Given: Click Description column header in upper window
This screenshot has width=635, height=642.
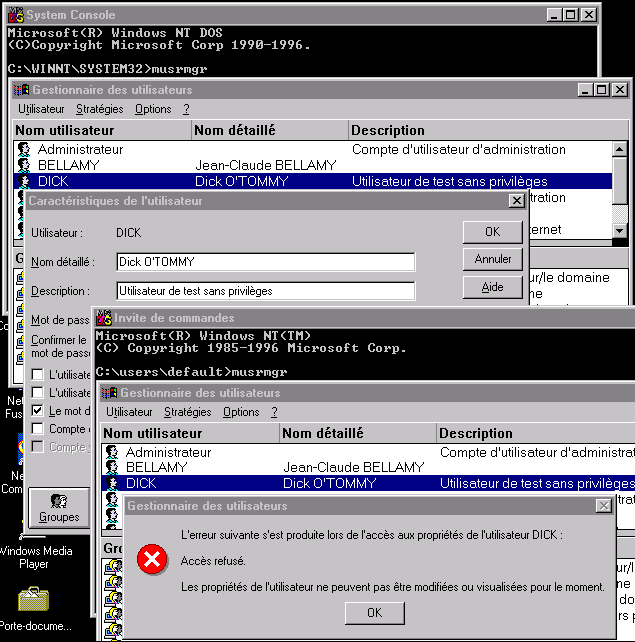Looking at the screenshot, I should (x=489, y=130).
